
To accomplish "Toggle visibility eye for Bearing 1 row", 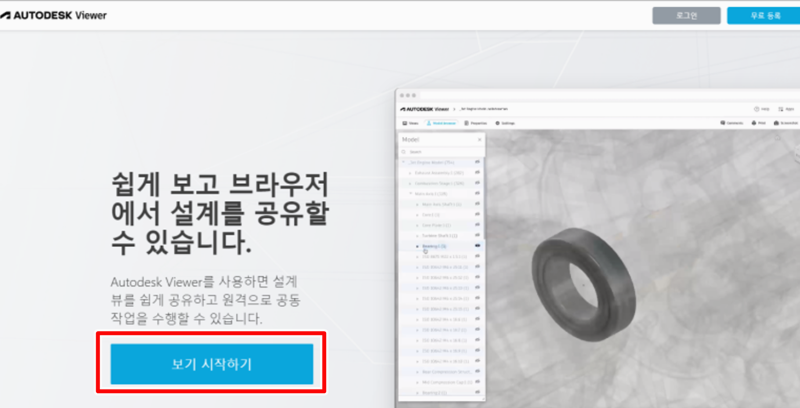I will click(478, 246).
